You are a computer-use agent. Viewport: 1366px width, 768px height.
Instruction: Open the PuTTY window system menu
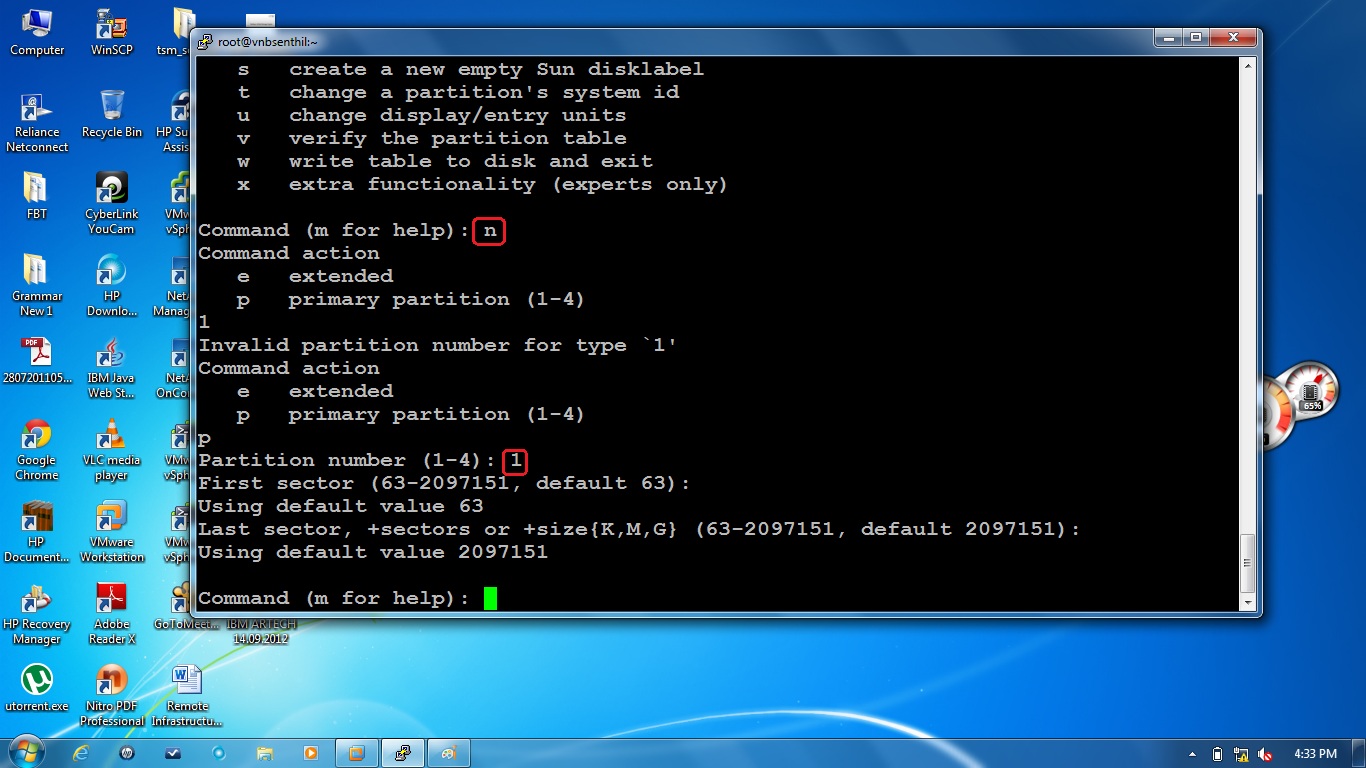point(207,41)
